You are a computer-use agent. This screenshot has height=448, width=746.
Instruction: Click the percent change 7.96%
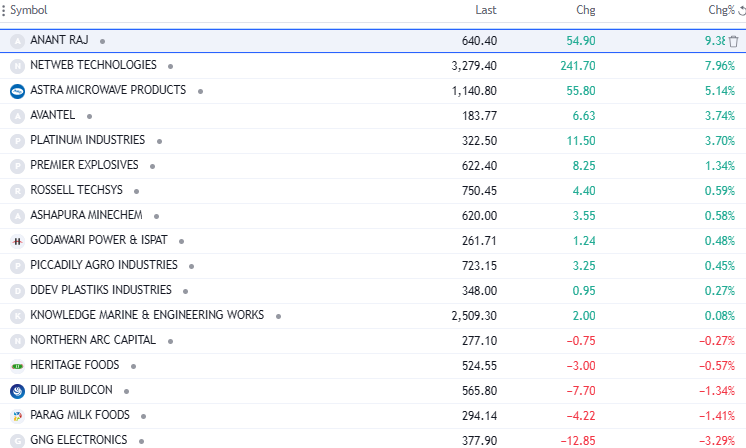[x=720, y=66]
